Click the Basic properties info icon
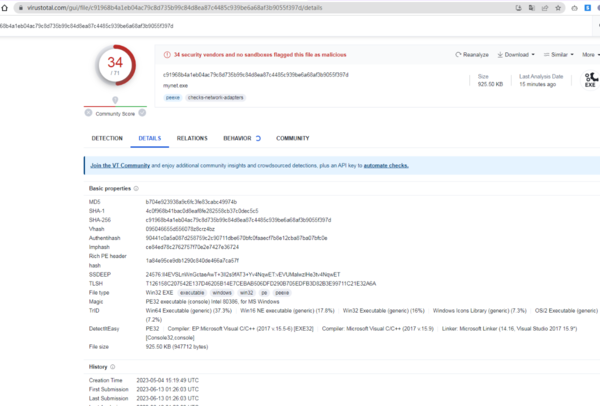 tap(136, 188)
